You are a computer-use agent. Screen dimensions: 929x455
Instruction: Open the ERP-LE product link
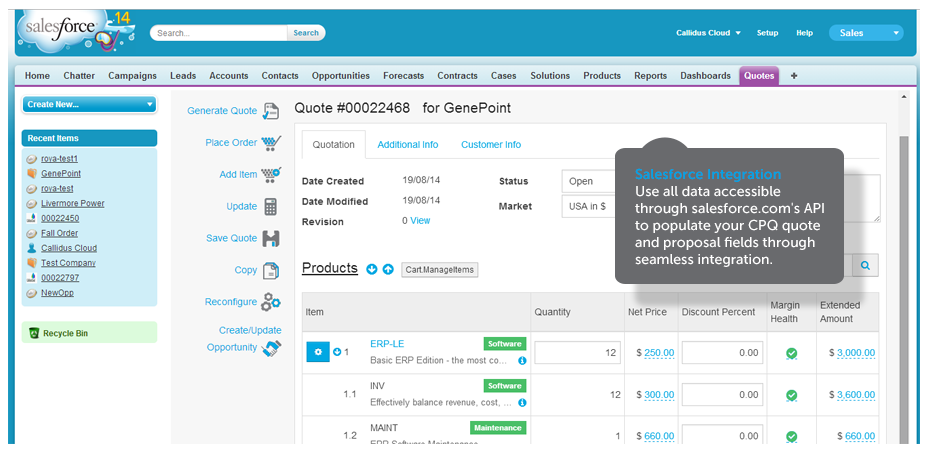tap(387, 344)
